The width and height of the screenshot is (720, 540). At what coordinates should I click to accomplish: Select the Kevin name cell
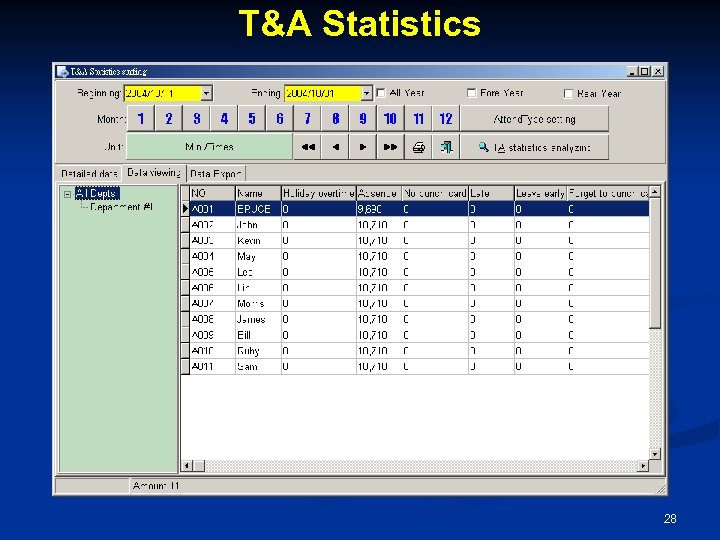coord(258,241)
